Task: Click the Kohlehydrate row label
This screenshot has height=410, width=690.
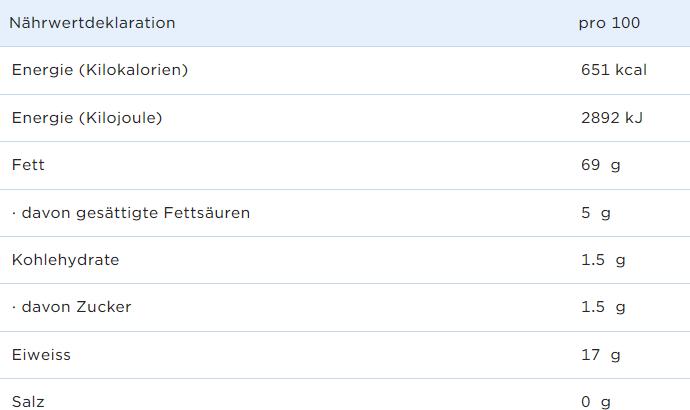Action: [x=66, y=260]
